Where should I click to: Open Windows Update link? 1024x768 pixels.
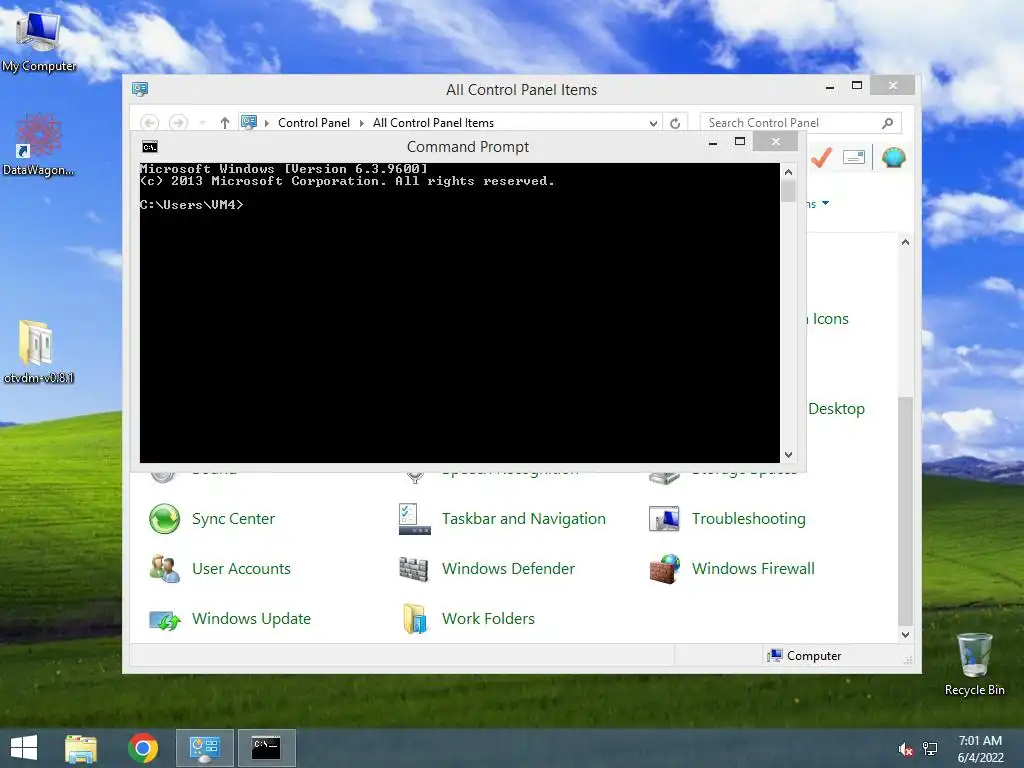251,618
